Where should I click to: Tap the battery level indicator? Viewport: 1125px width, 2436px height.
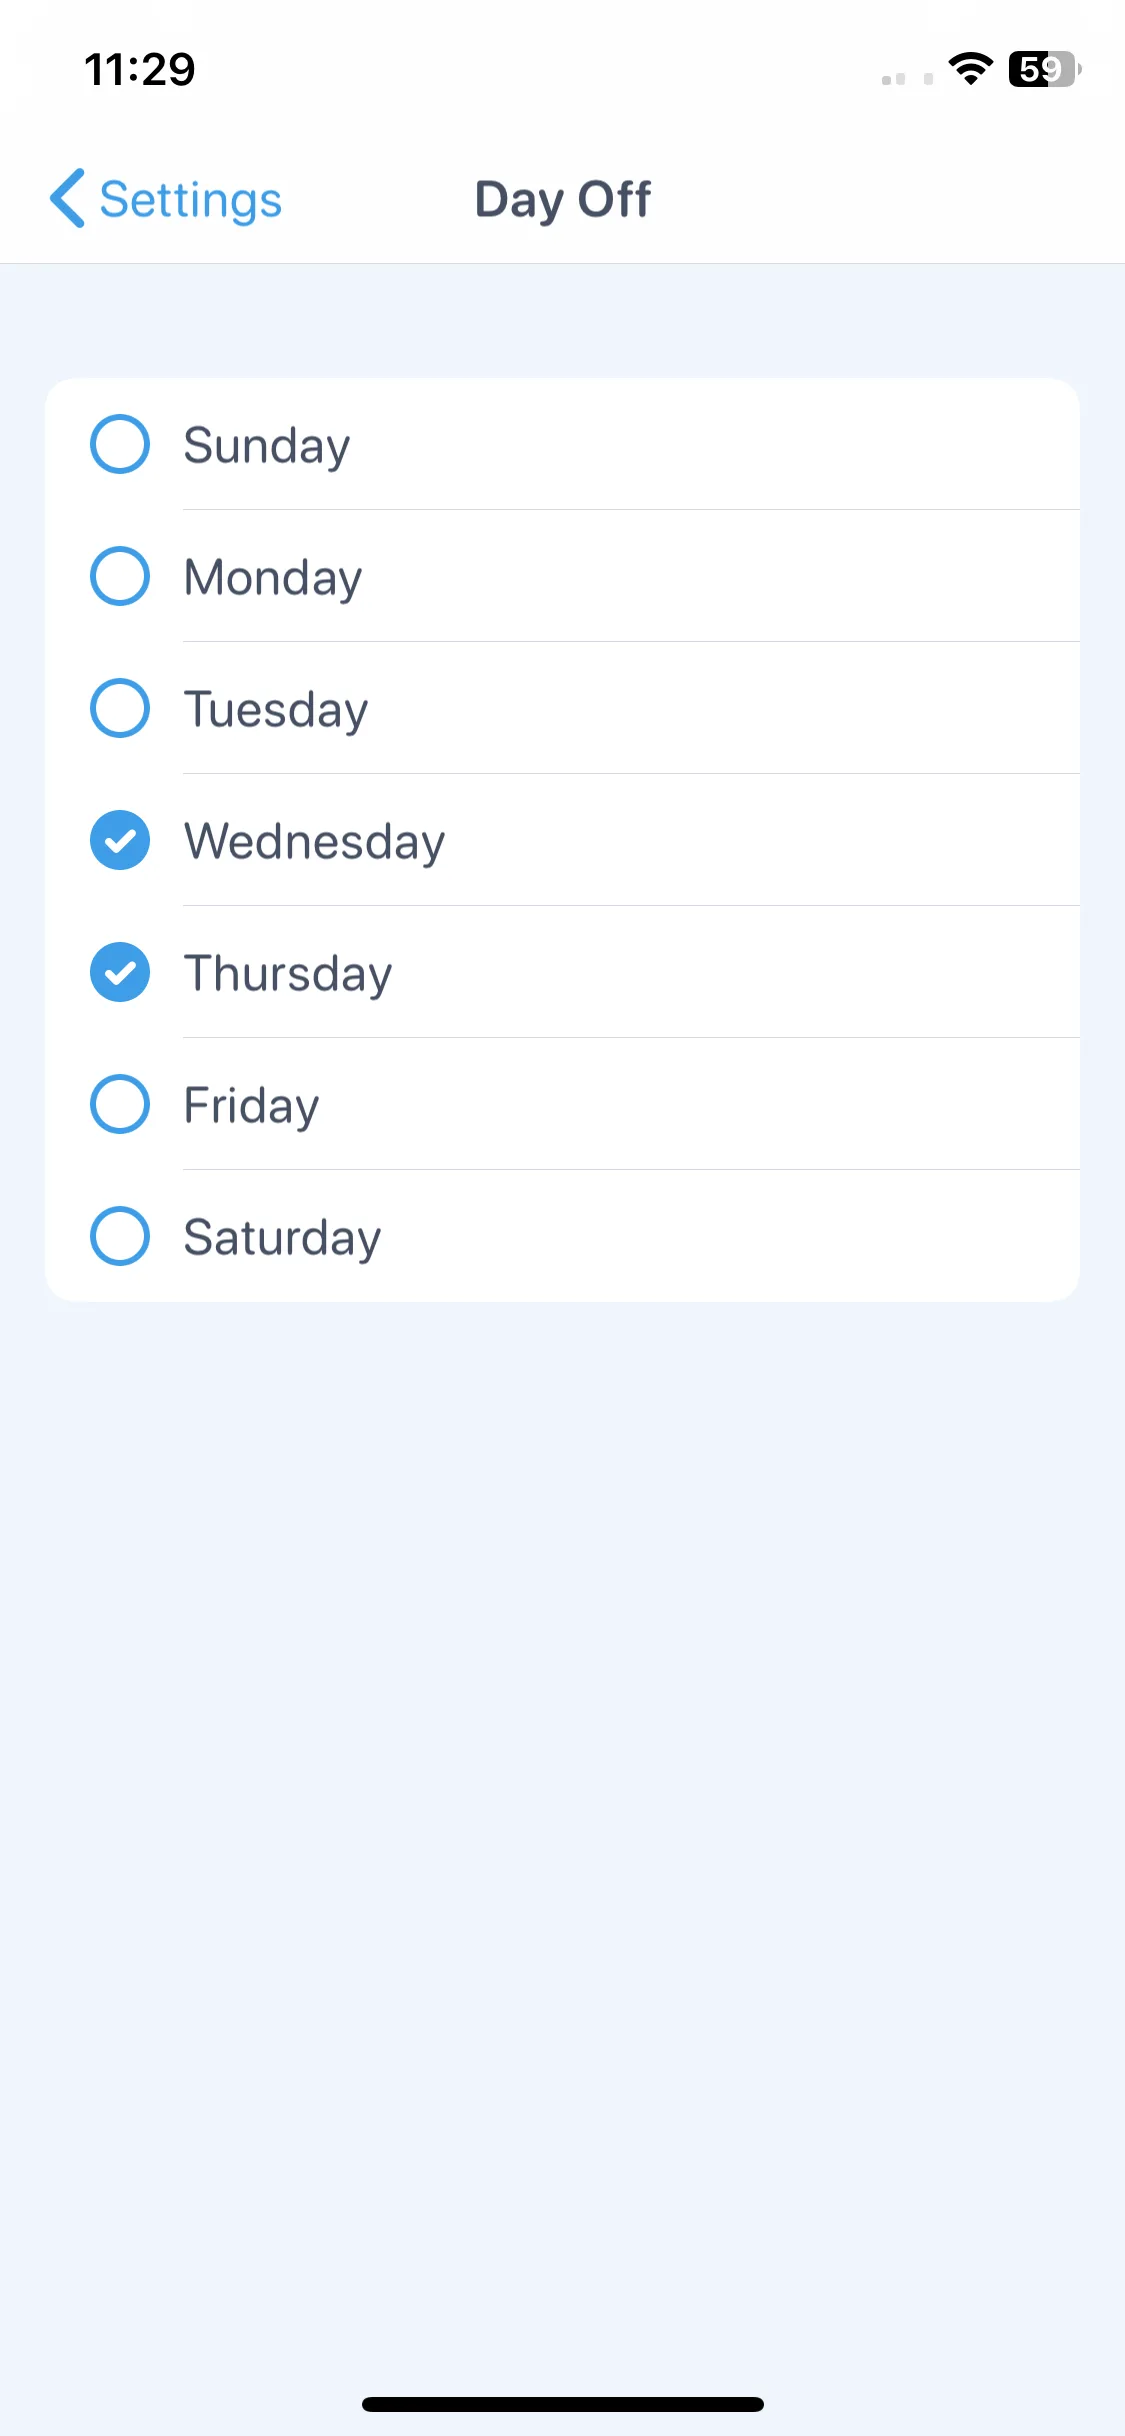tap(1045, 69)
